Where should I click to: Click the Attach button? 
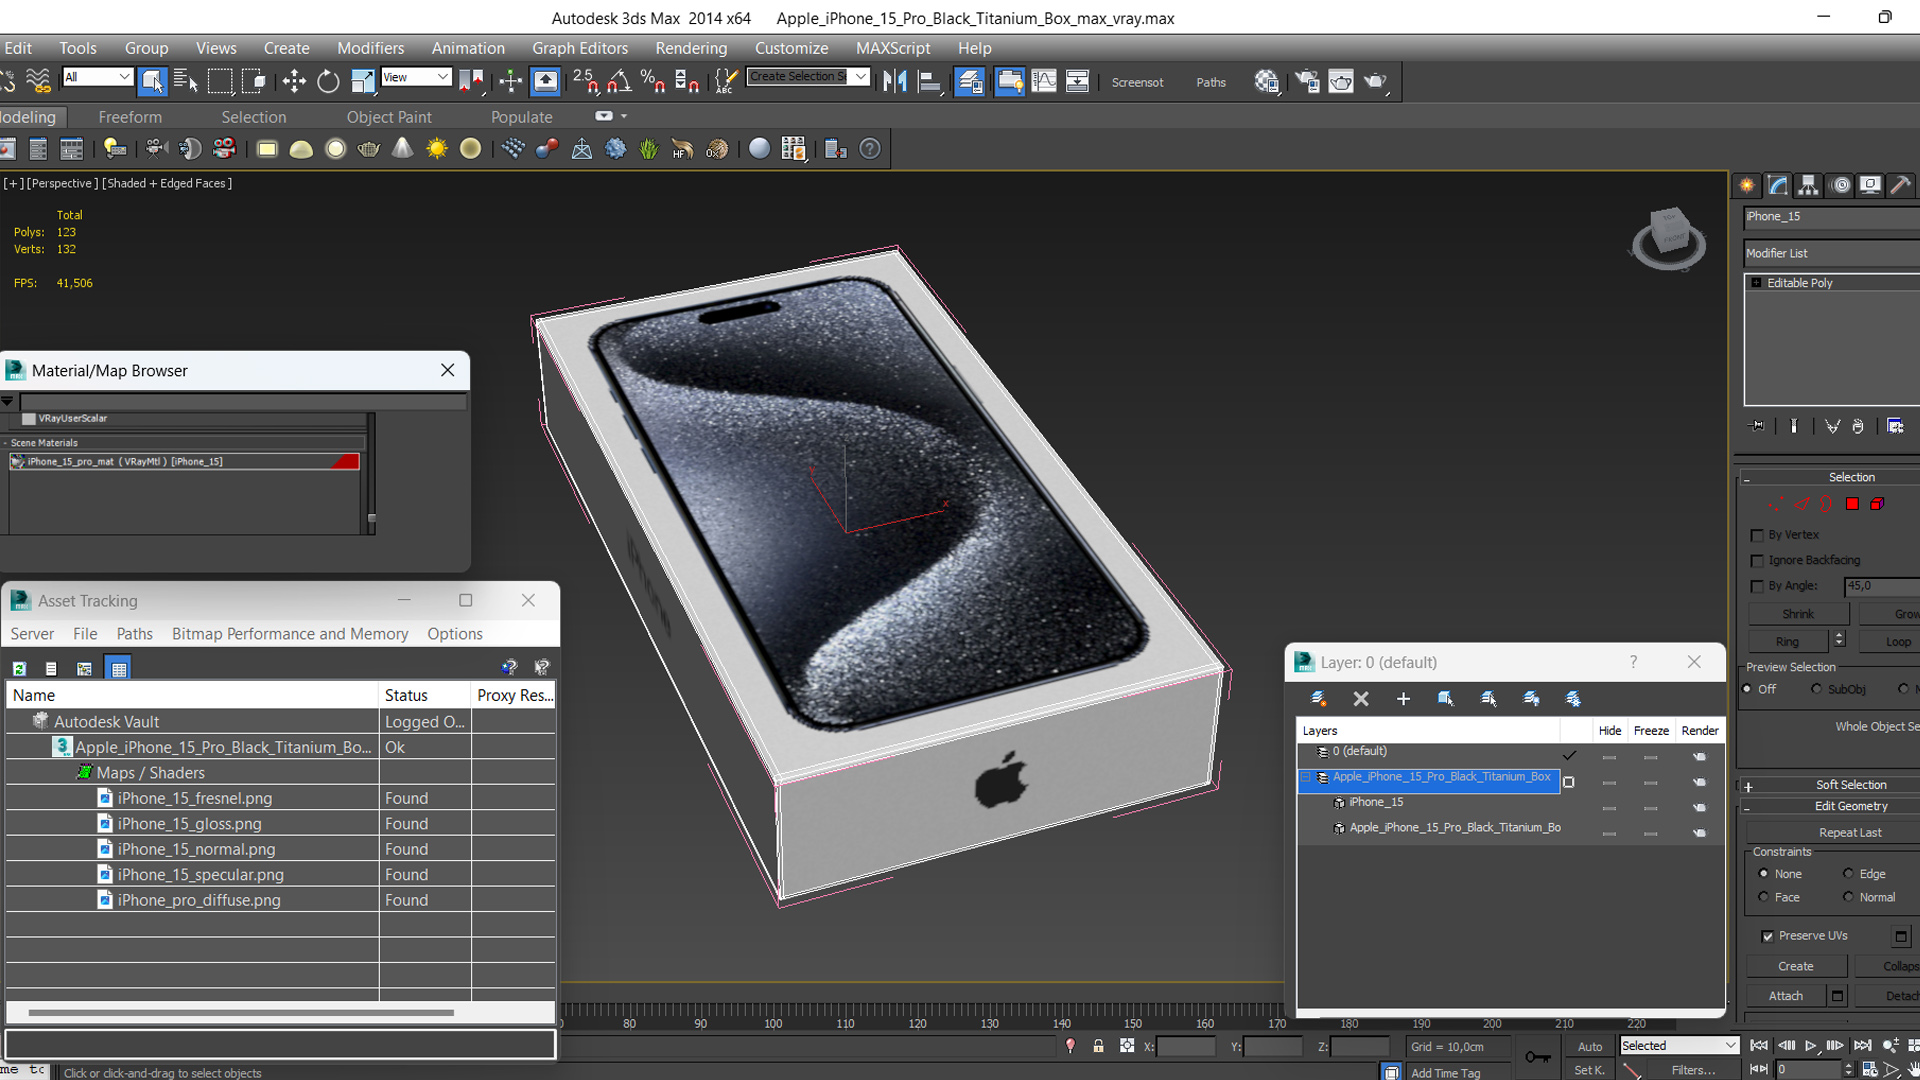[x=1786, y=996]
